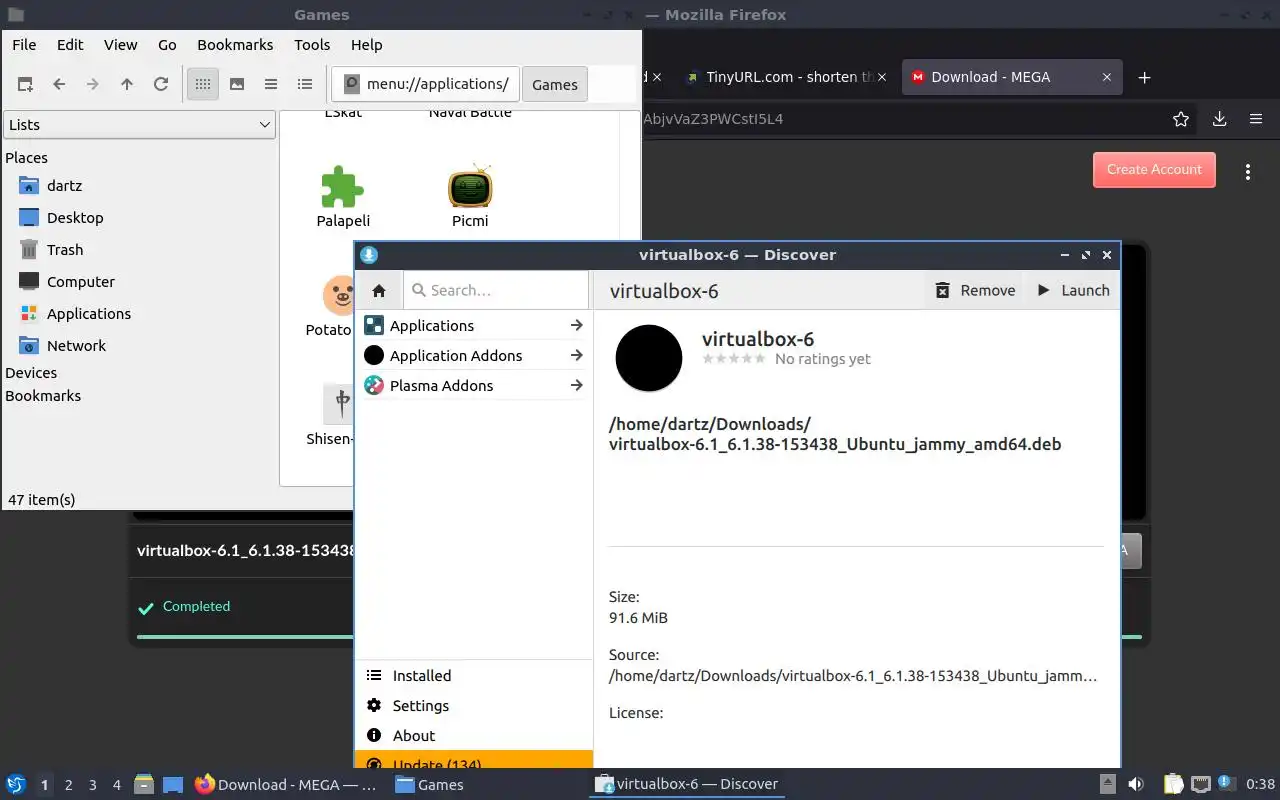Open a new Firefox tab
Viewport: 1280px width, 800px height.
(1145, 77)
